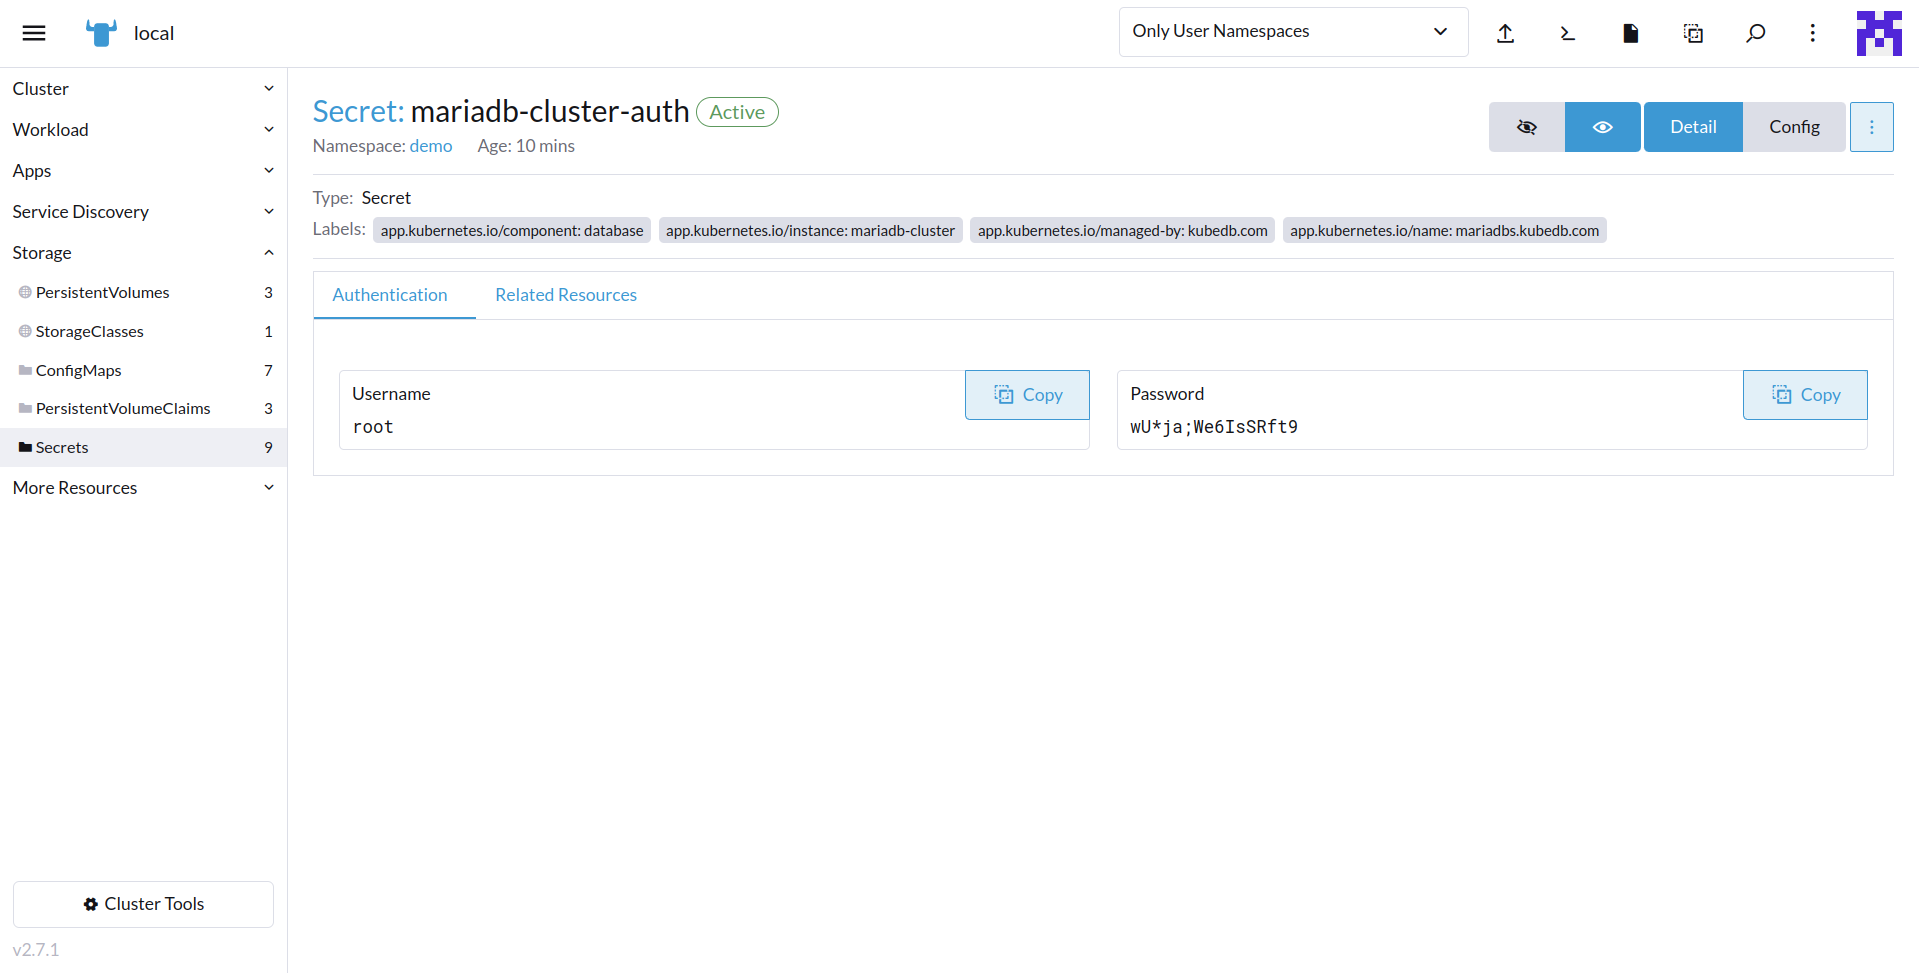Expand the Workload sidebar section
Screen dimensions: 1920x973
[x=143, y=130]
